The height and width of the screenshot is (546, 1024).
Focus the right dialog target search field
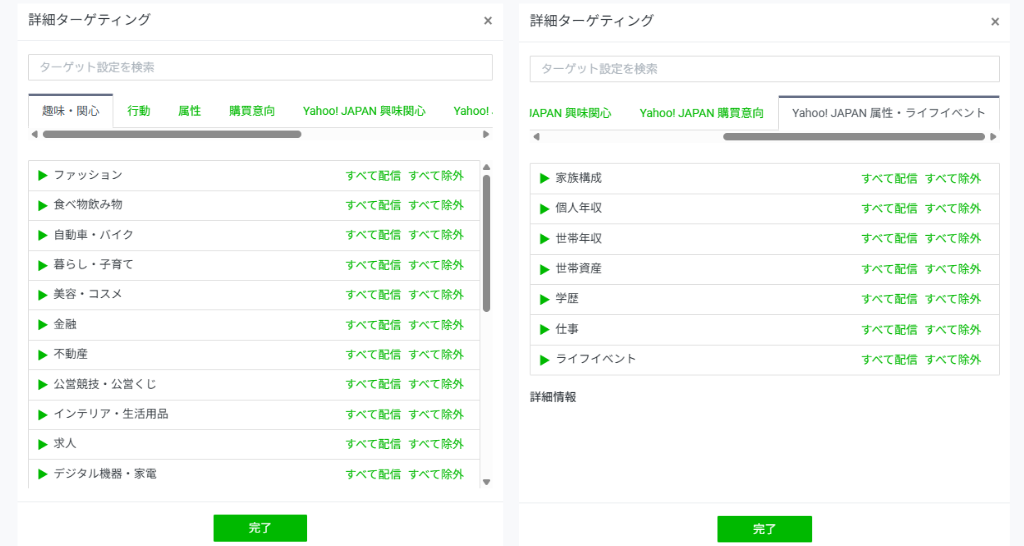tap(764, 69)
